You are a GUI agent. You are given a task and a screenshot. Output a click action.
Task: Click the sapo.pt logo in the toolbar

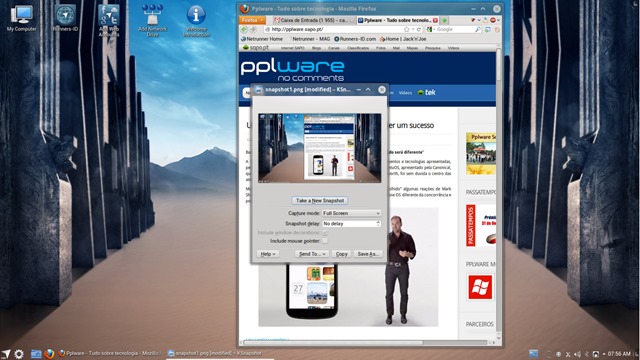(256, 48)
